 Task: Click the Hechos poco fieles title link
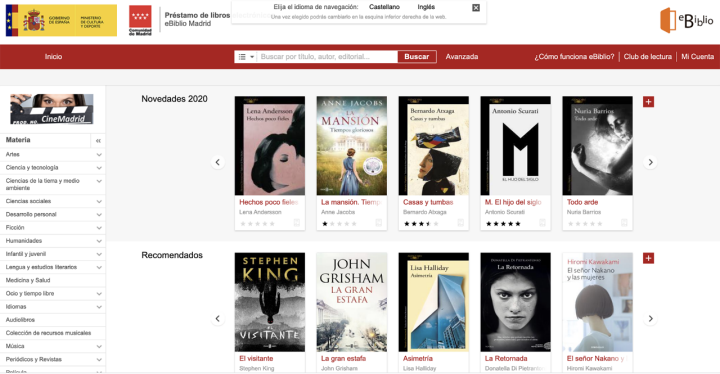269,202
